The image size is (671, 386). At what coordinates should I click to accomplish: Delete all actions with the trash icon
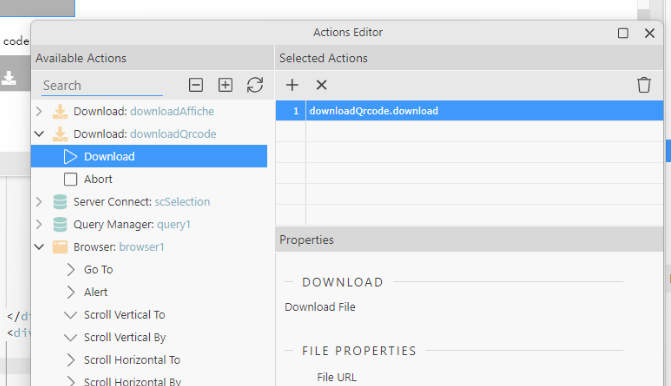[644, 85]
